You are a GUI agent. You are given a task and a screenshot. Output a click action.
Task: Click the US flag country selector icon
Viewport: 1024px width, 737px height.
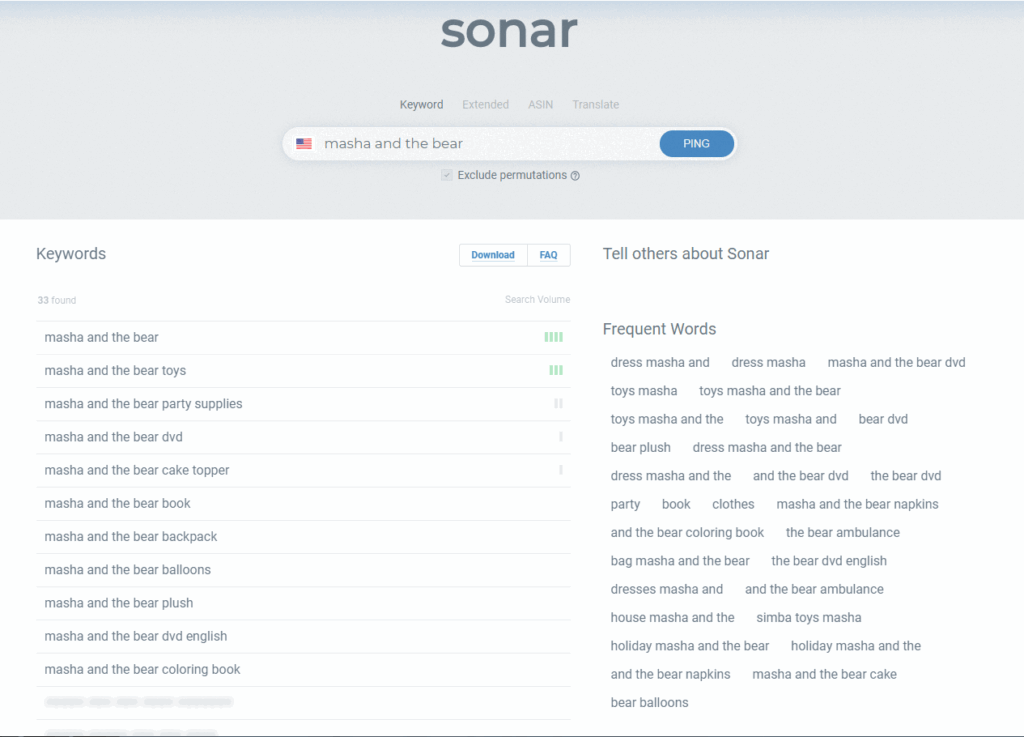tap(304, 144)
